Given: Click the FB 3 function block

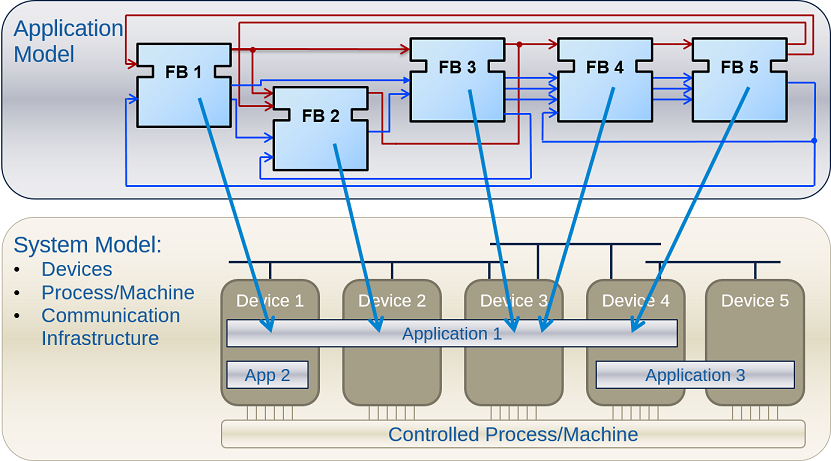Looking at the screenshot, I should coord(456,80).
